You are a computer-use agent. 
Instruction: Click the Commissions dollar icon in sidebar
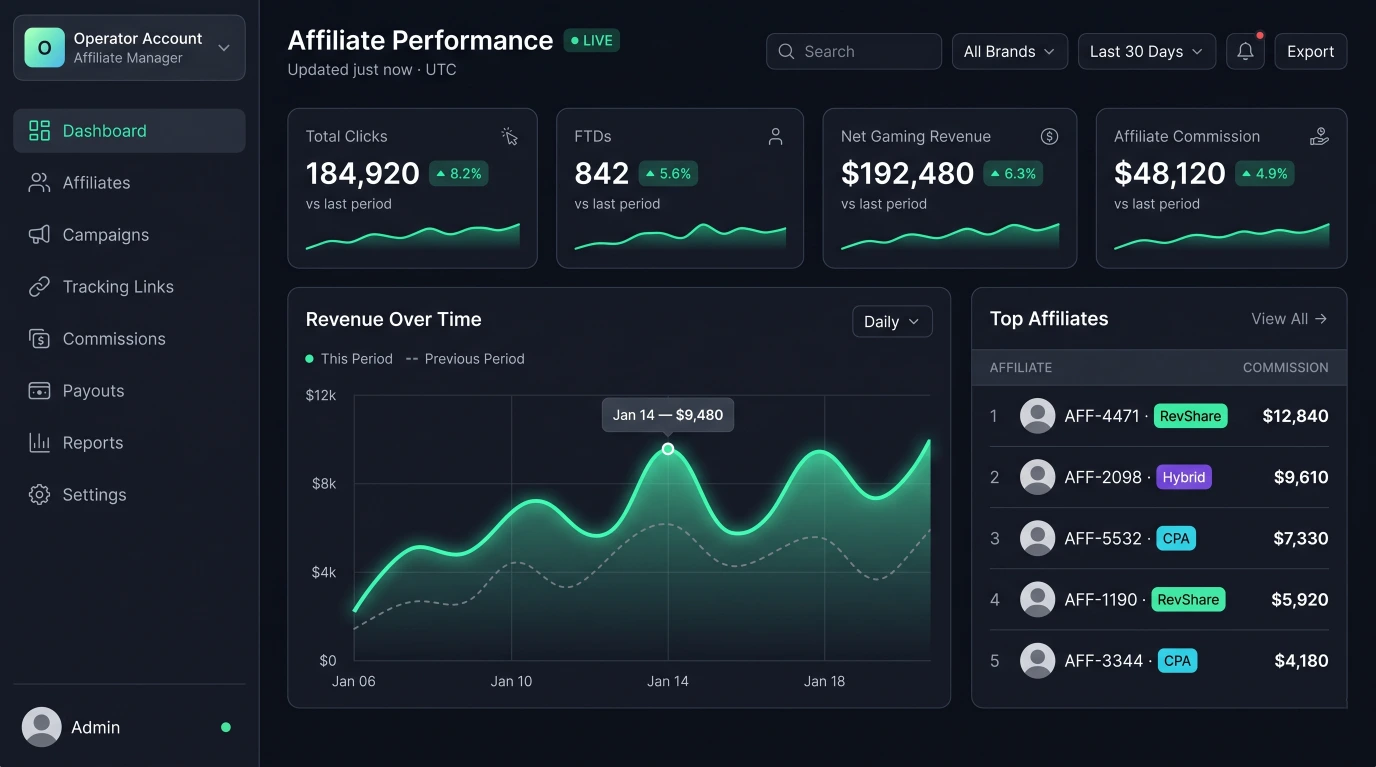tap(39, 339)
